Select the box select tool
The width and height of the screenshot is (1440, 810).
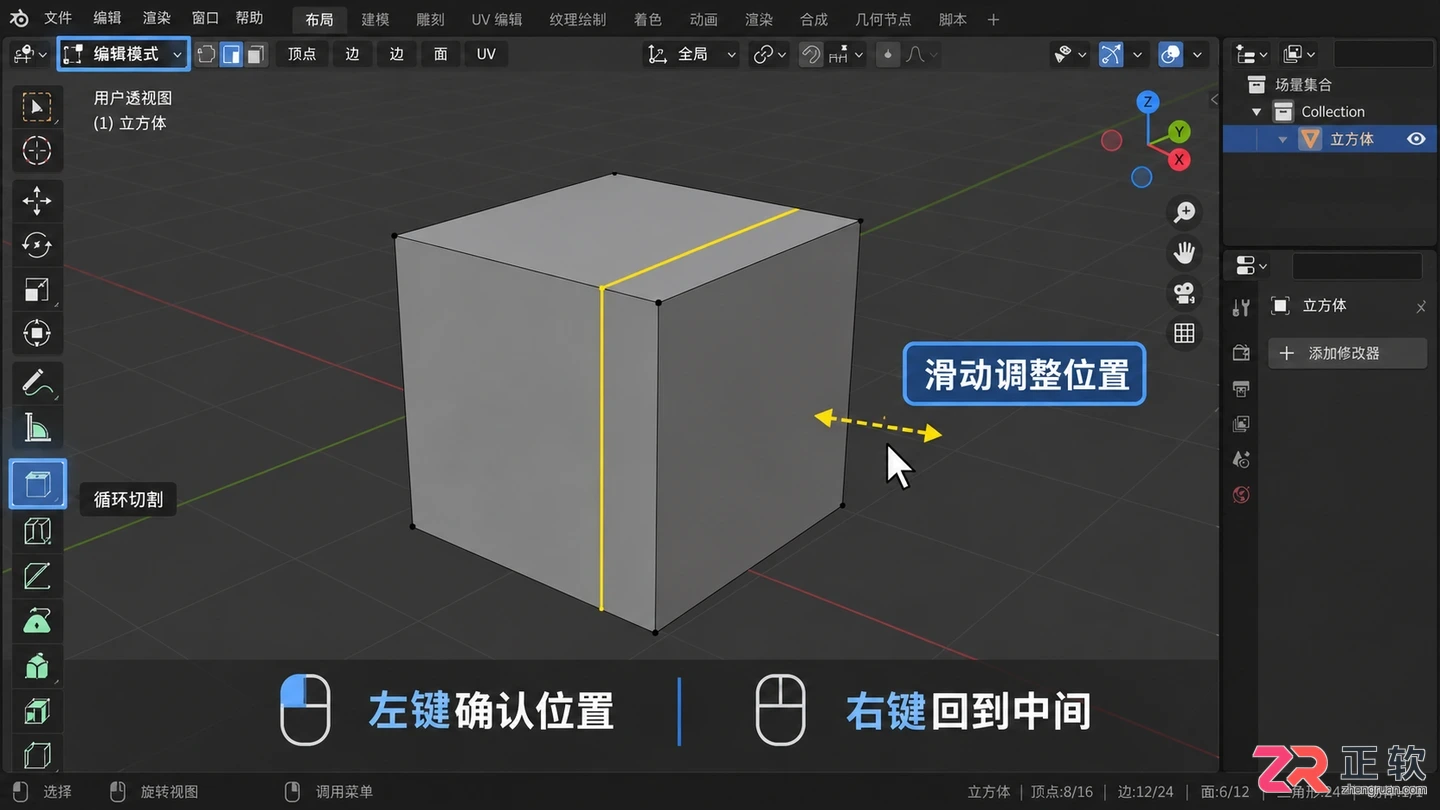[37, 107]
